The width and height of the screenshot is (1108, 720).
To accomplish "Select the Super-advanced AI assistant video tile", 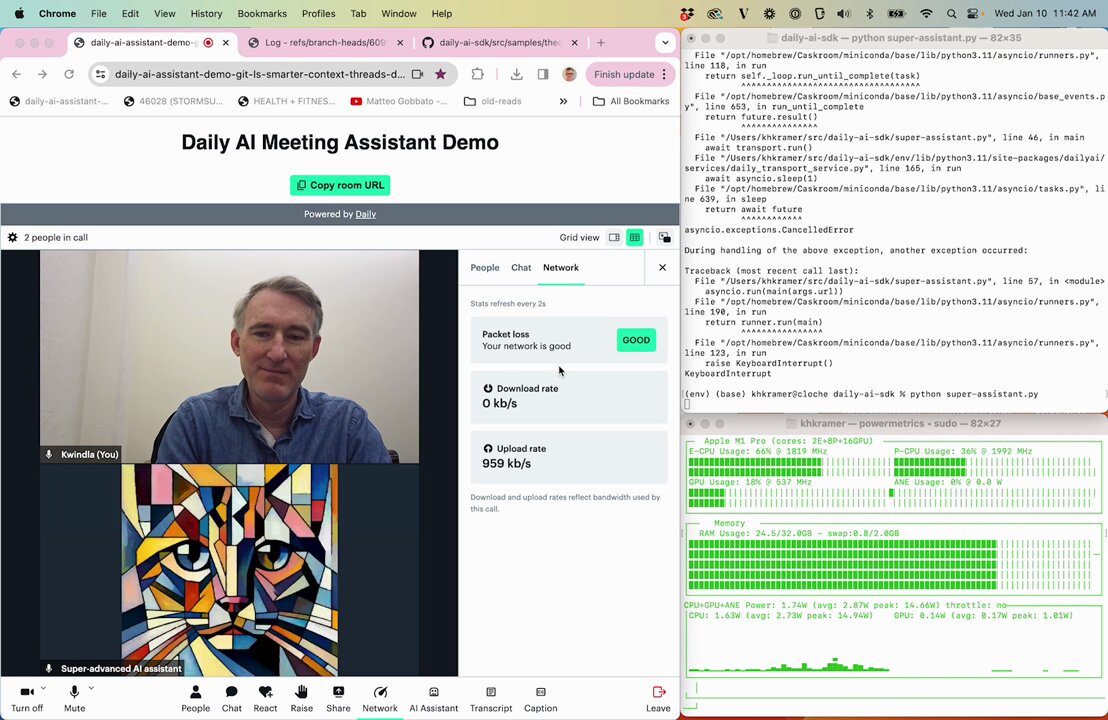I will tap(230, 569).
